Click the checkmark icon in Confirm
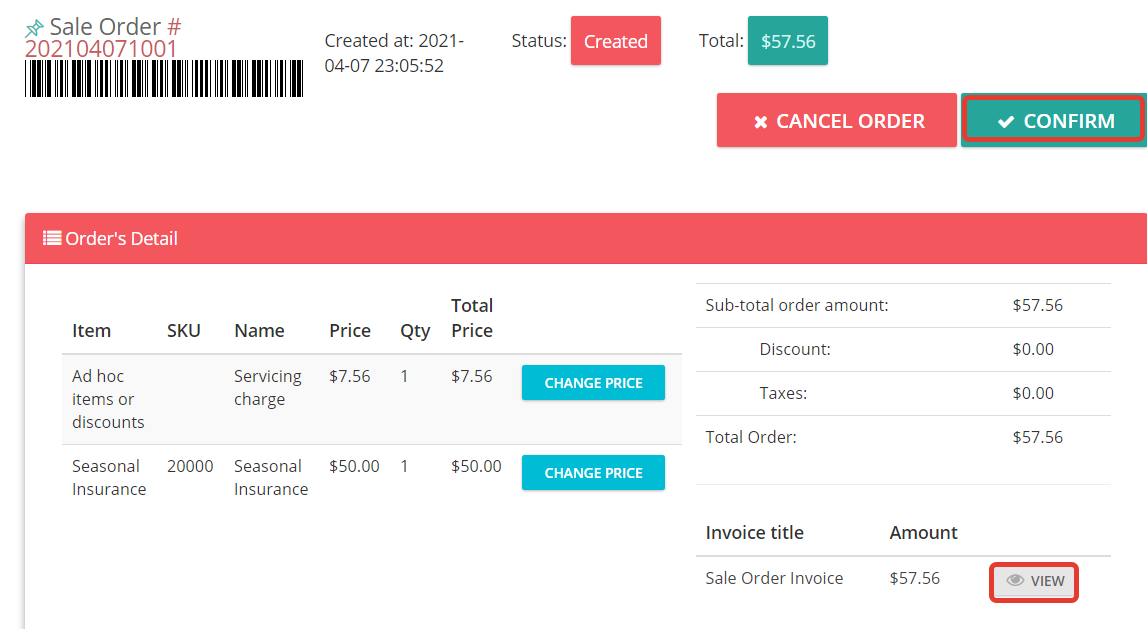This screenshot has height=629, width=1147. [x=1007, y=121]
